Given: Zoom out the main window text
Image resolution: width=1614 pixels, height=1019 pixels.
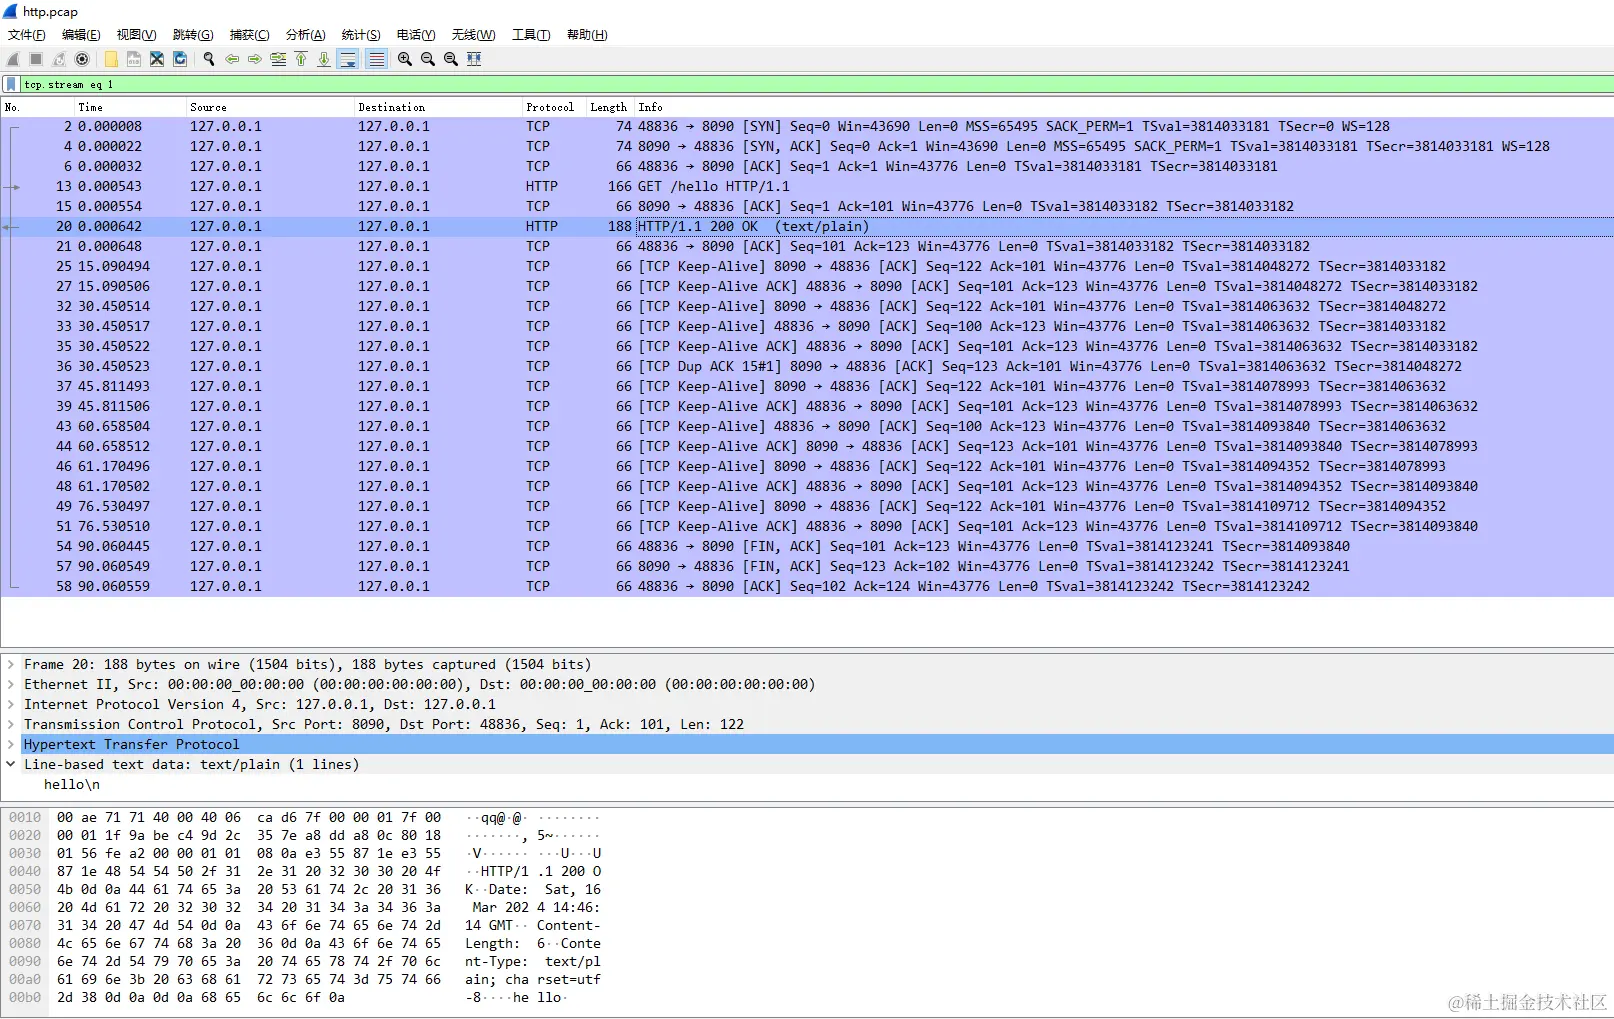Looking at the screenshot, I should [428, 59].
